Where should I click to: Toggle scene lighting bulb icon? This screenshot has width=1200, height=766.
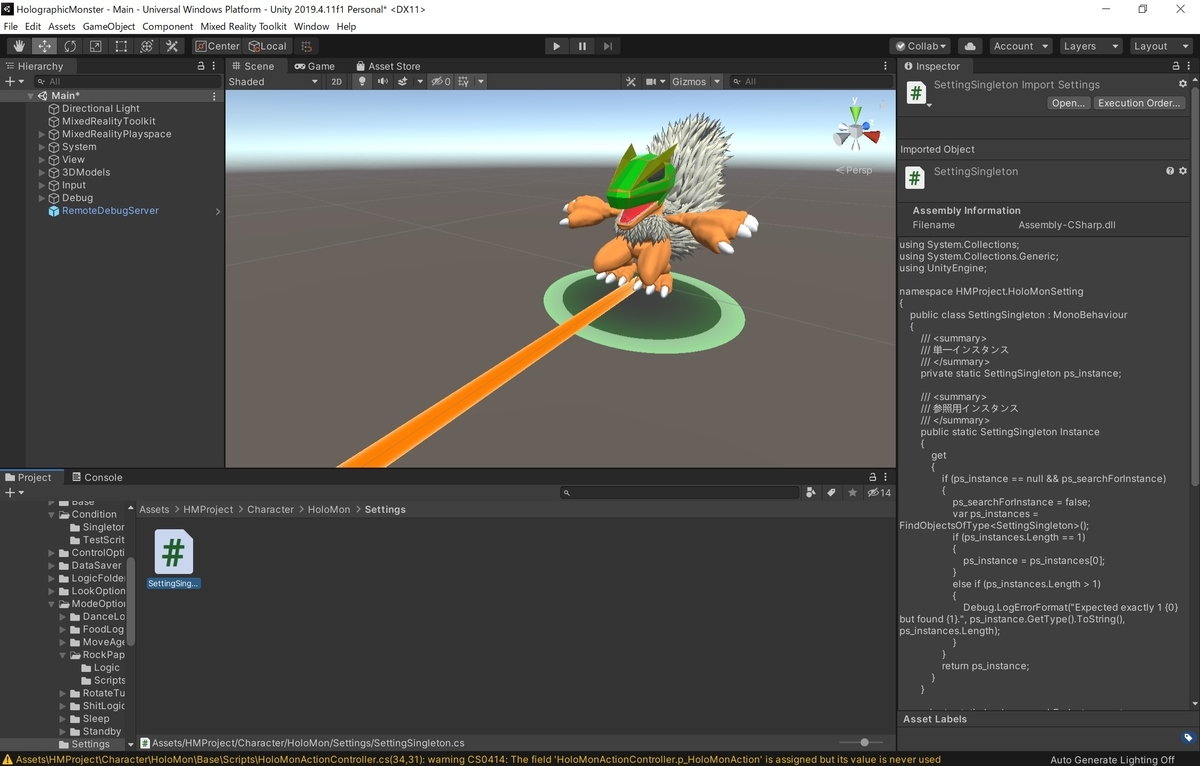click(x=362, y=82)
